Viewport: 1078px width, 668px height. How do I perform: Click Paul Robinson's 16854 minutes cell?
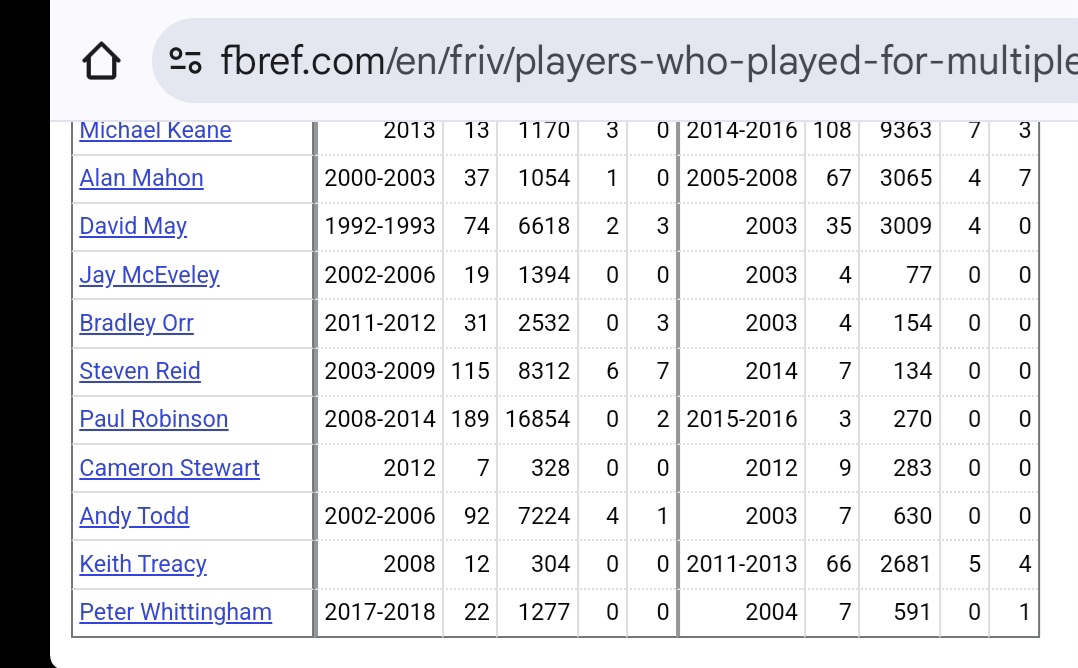[537, 419]
